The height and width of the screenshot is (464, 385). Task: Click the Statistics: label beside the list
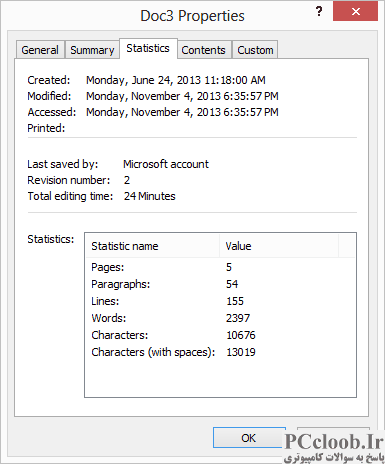click(x=51, y=239)
